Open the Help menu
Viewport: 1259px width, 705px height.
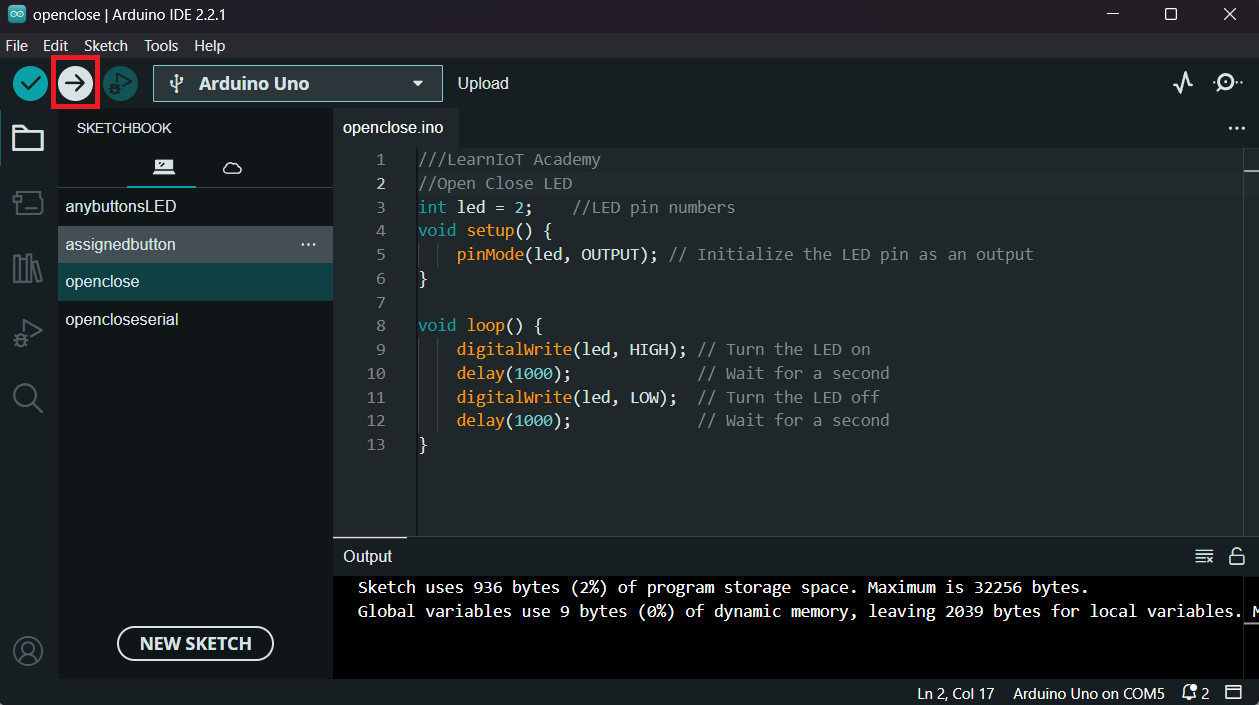(x=210, y=46)
